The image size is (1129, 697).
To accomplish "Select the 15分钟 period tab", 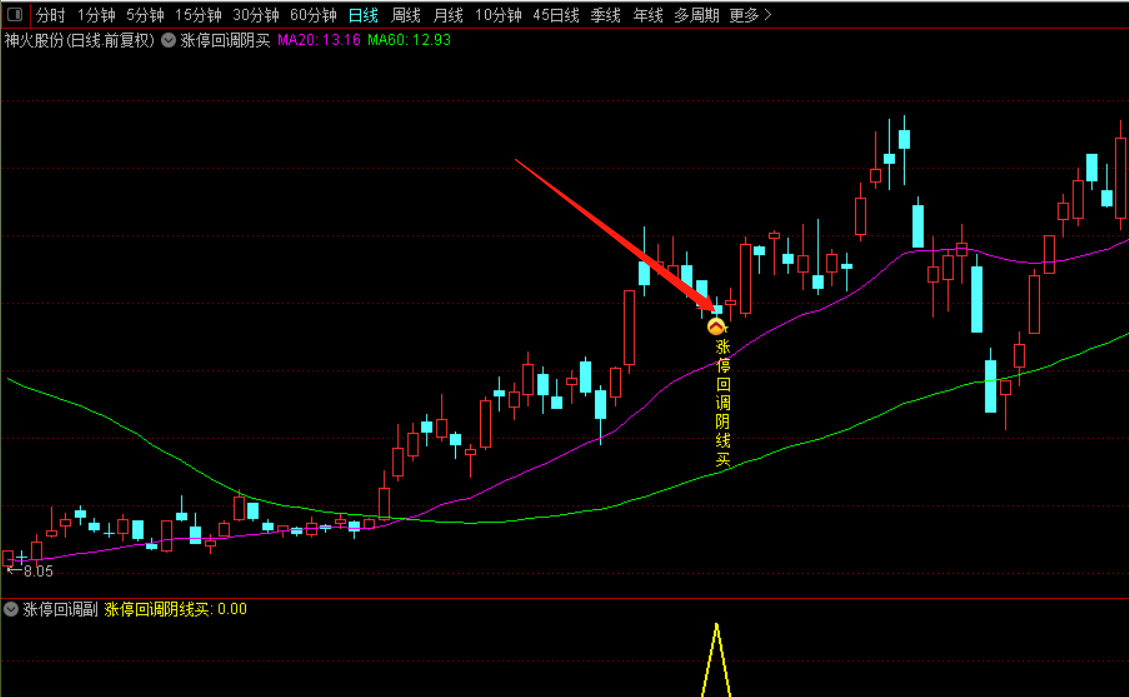I will pyautogui.click(x=198, y=15).
